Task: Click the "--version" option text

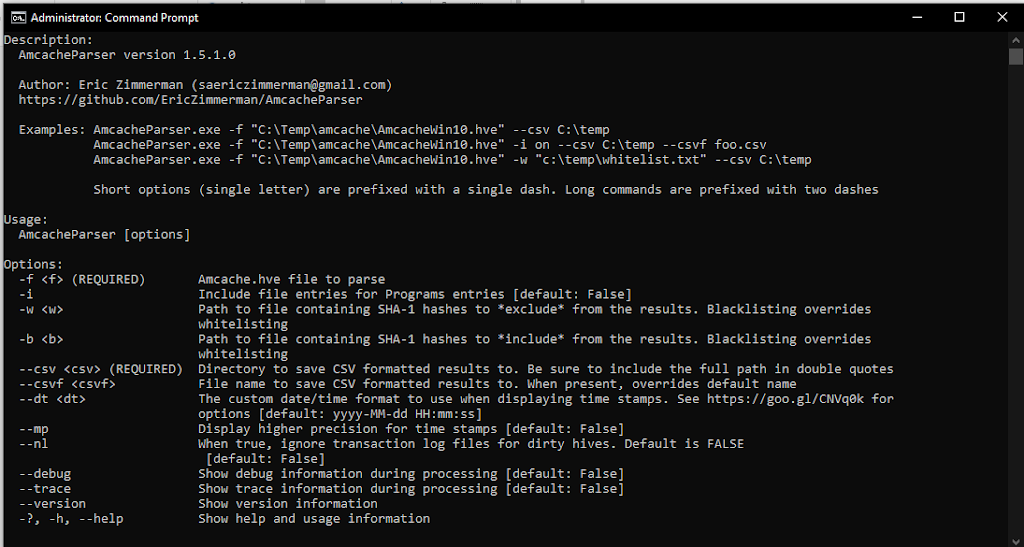Action: [53, 504]
